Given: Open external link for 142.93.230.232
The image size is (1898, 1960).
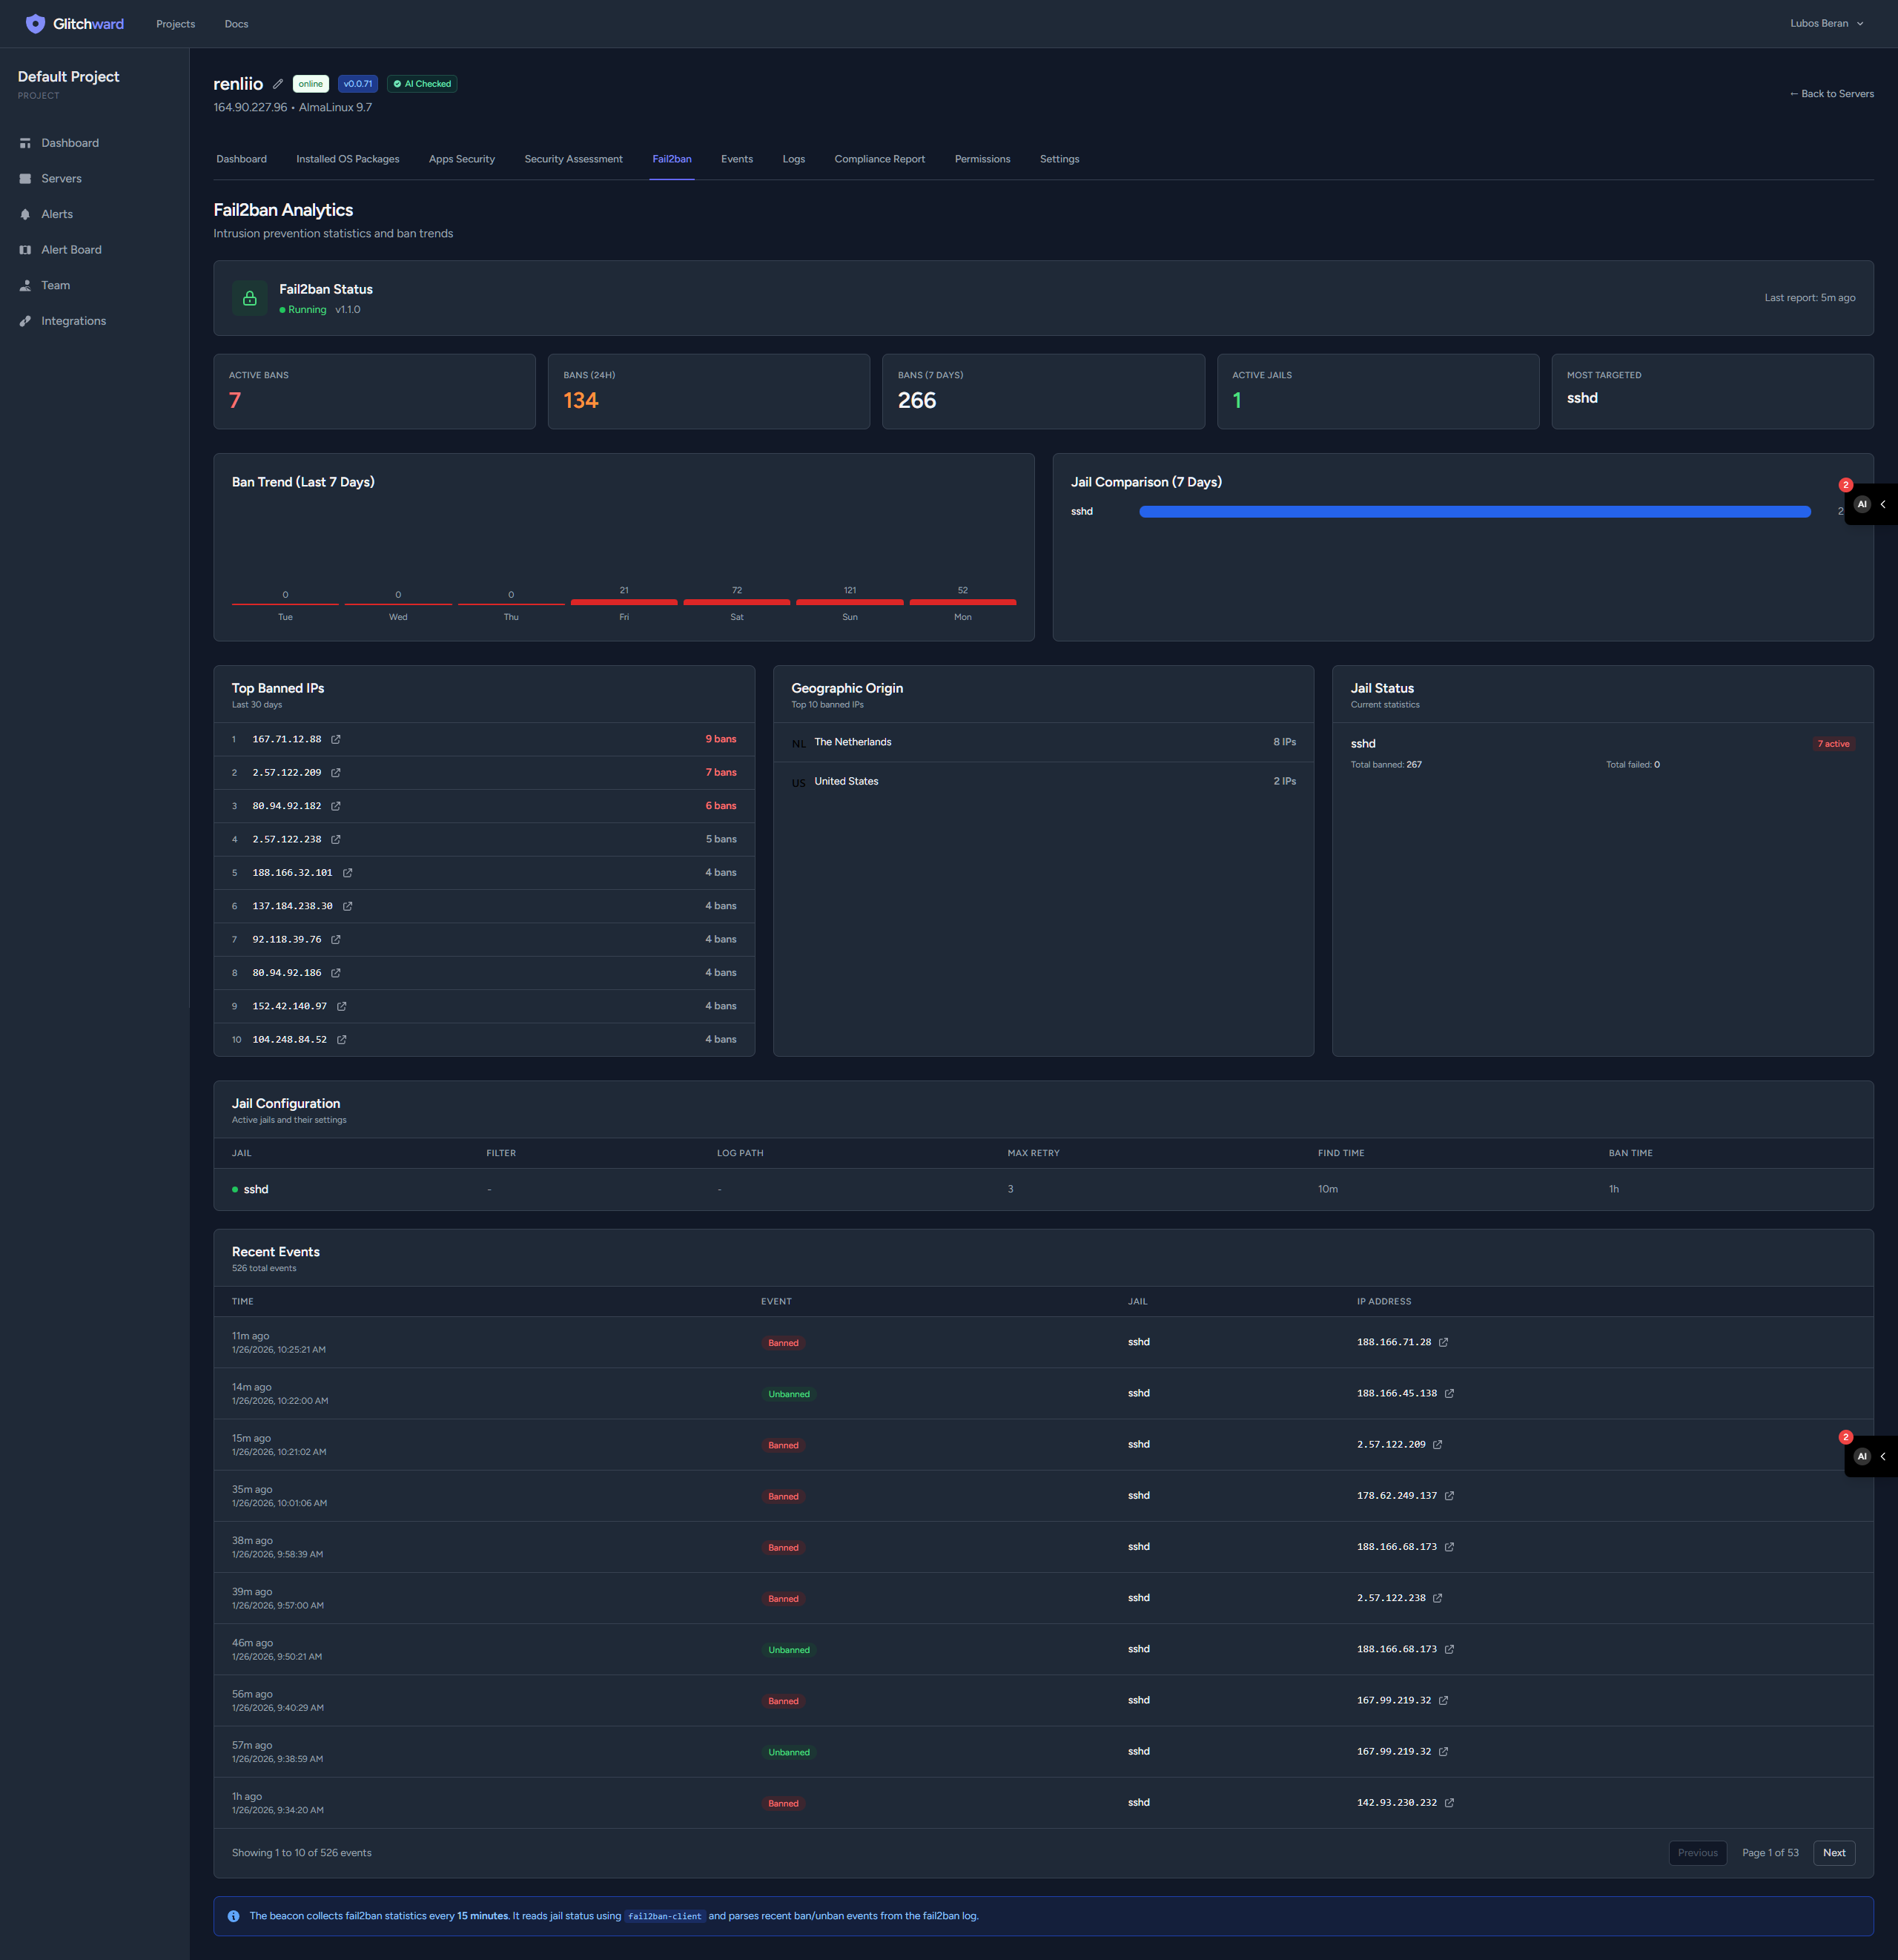Looking at the screenshot, I should 1449,1803.
